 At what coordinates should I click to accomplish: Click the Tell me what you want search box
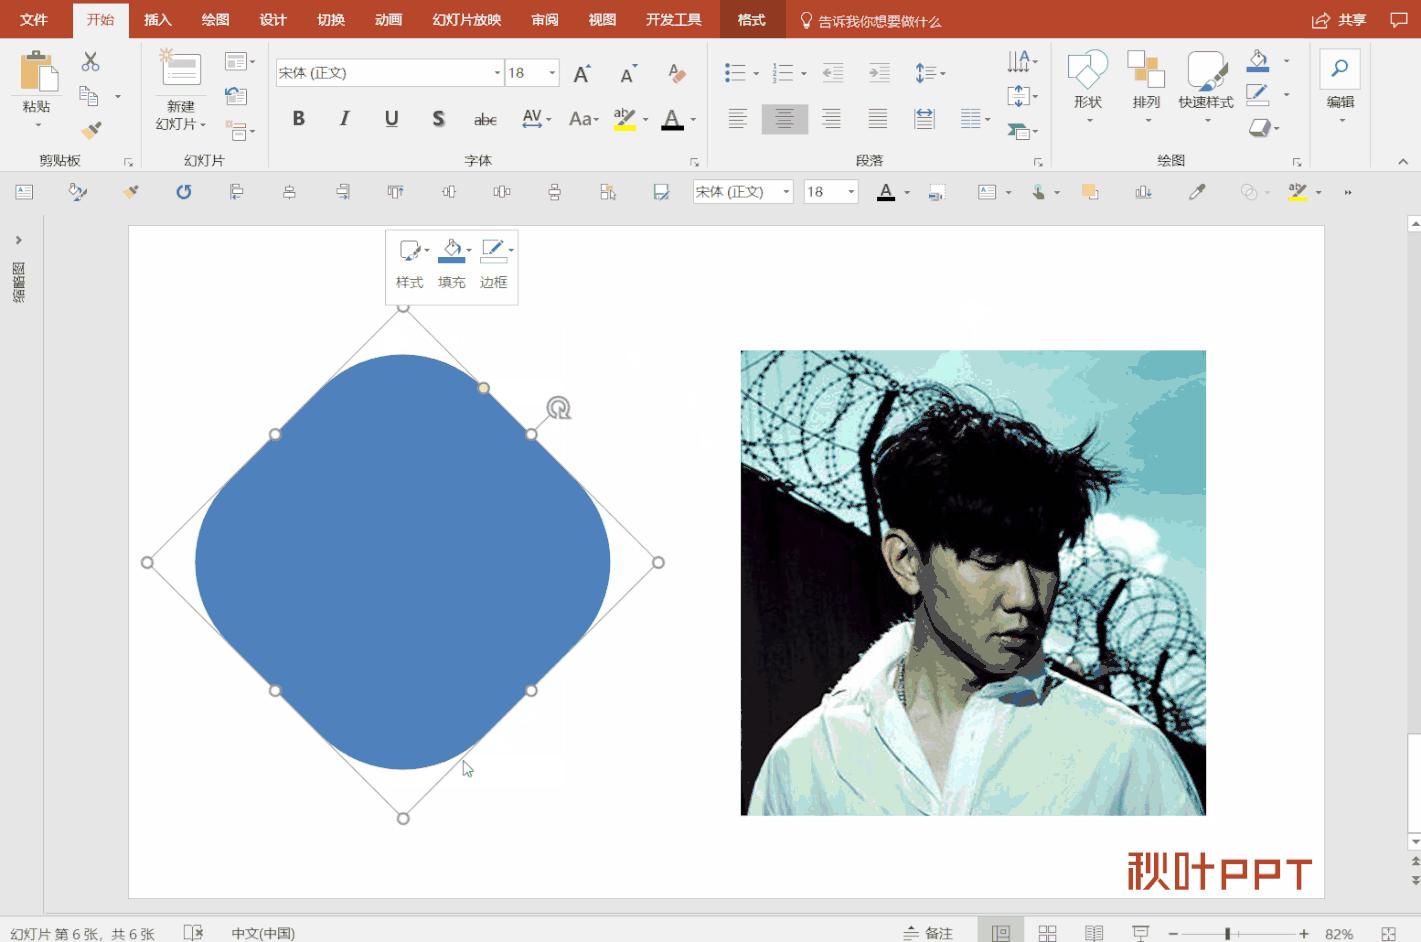tap(870, 21)
